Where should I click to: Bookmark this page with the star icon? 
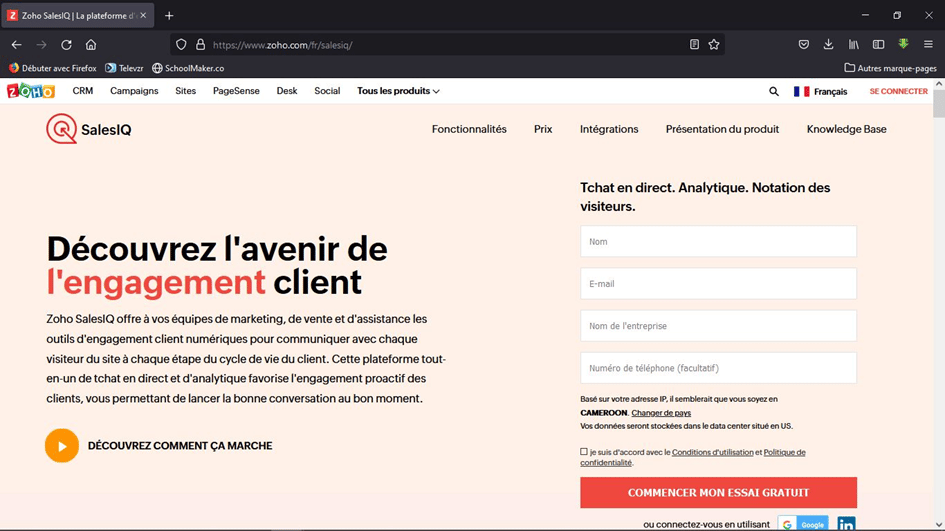[714, 45]
